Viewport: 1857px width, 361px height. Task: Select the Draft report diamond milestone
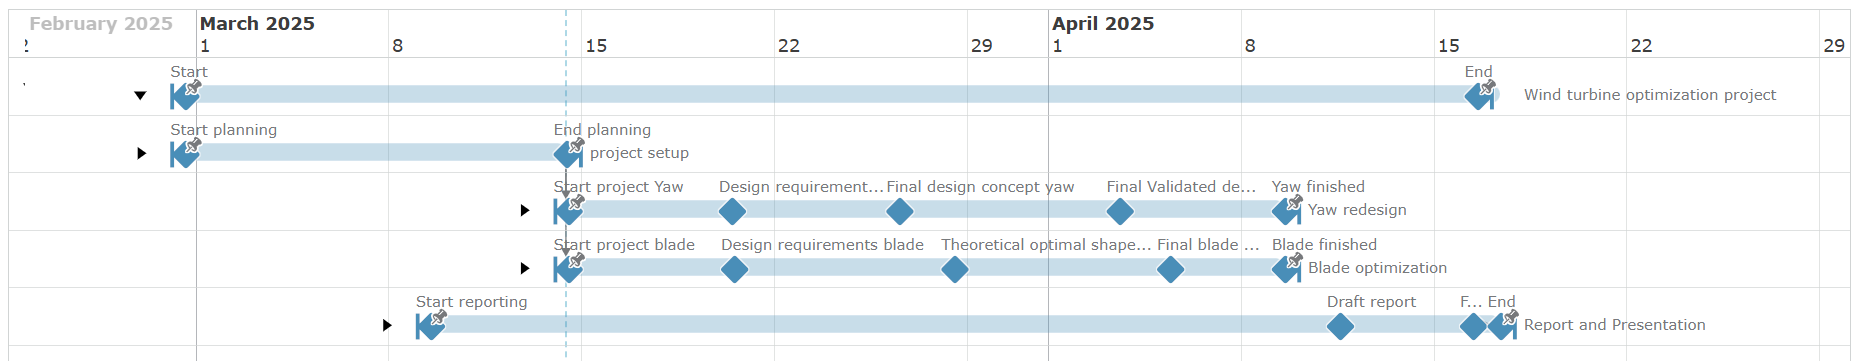coord(1340,326)
